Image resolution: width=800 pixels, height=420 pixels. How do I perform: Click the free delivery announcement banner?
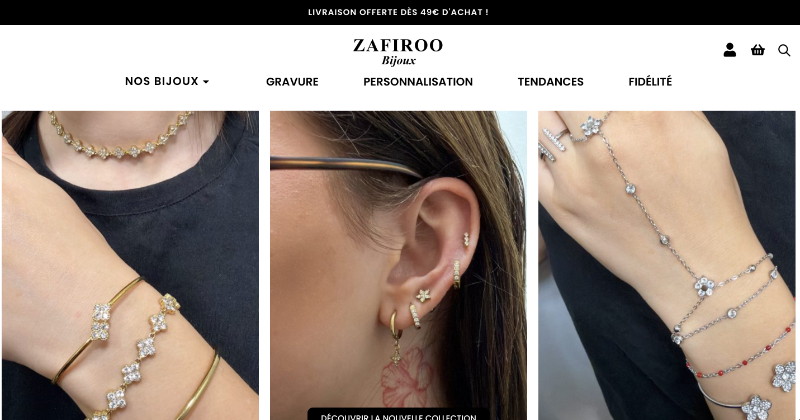click(x=398, y=12)
